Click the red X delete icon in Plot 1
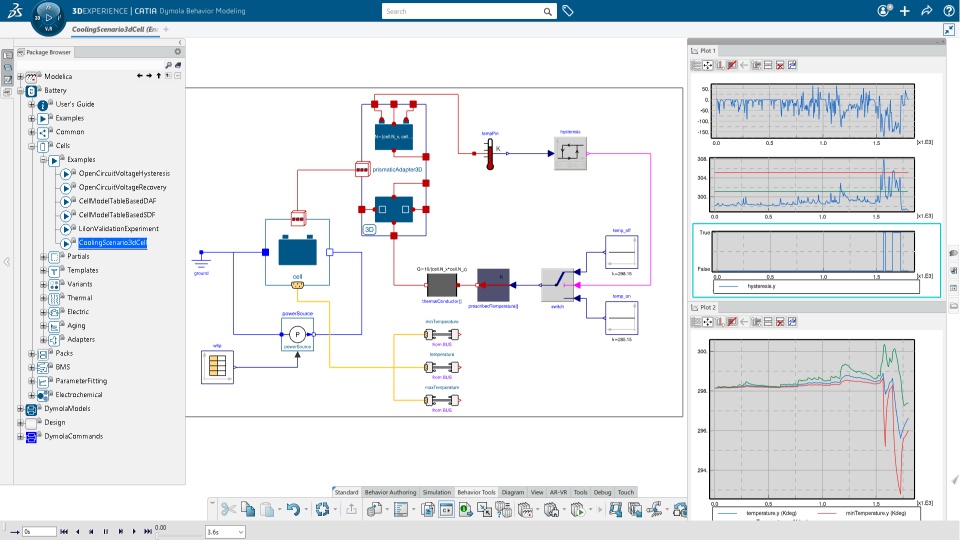 coord(780,65)
